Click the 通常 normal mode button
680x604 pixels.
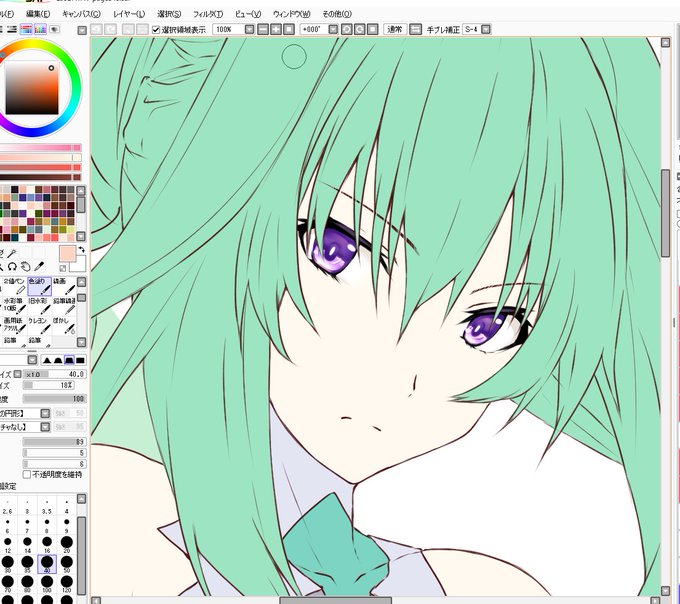[x=395, y=29]
